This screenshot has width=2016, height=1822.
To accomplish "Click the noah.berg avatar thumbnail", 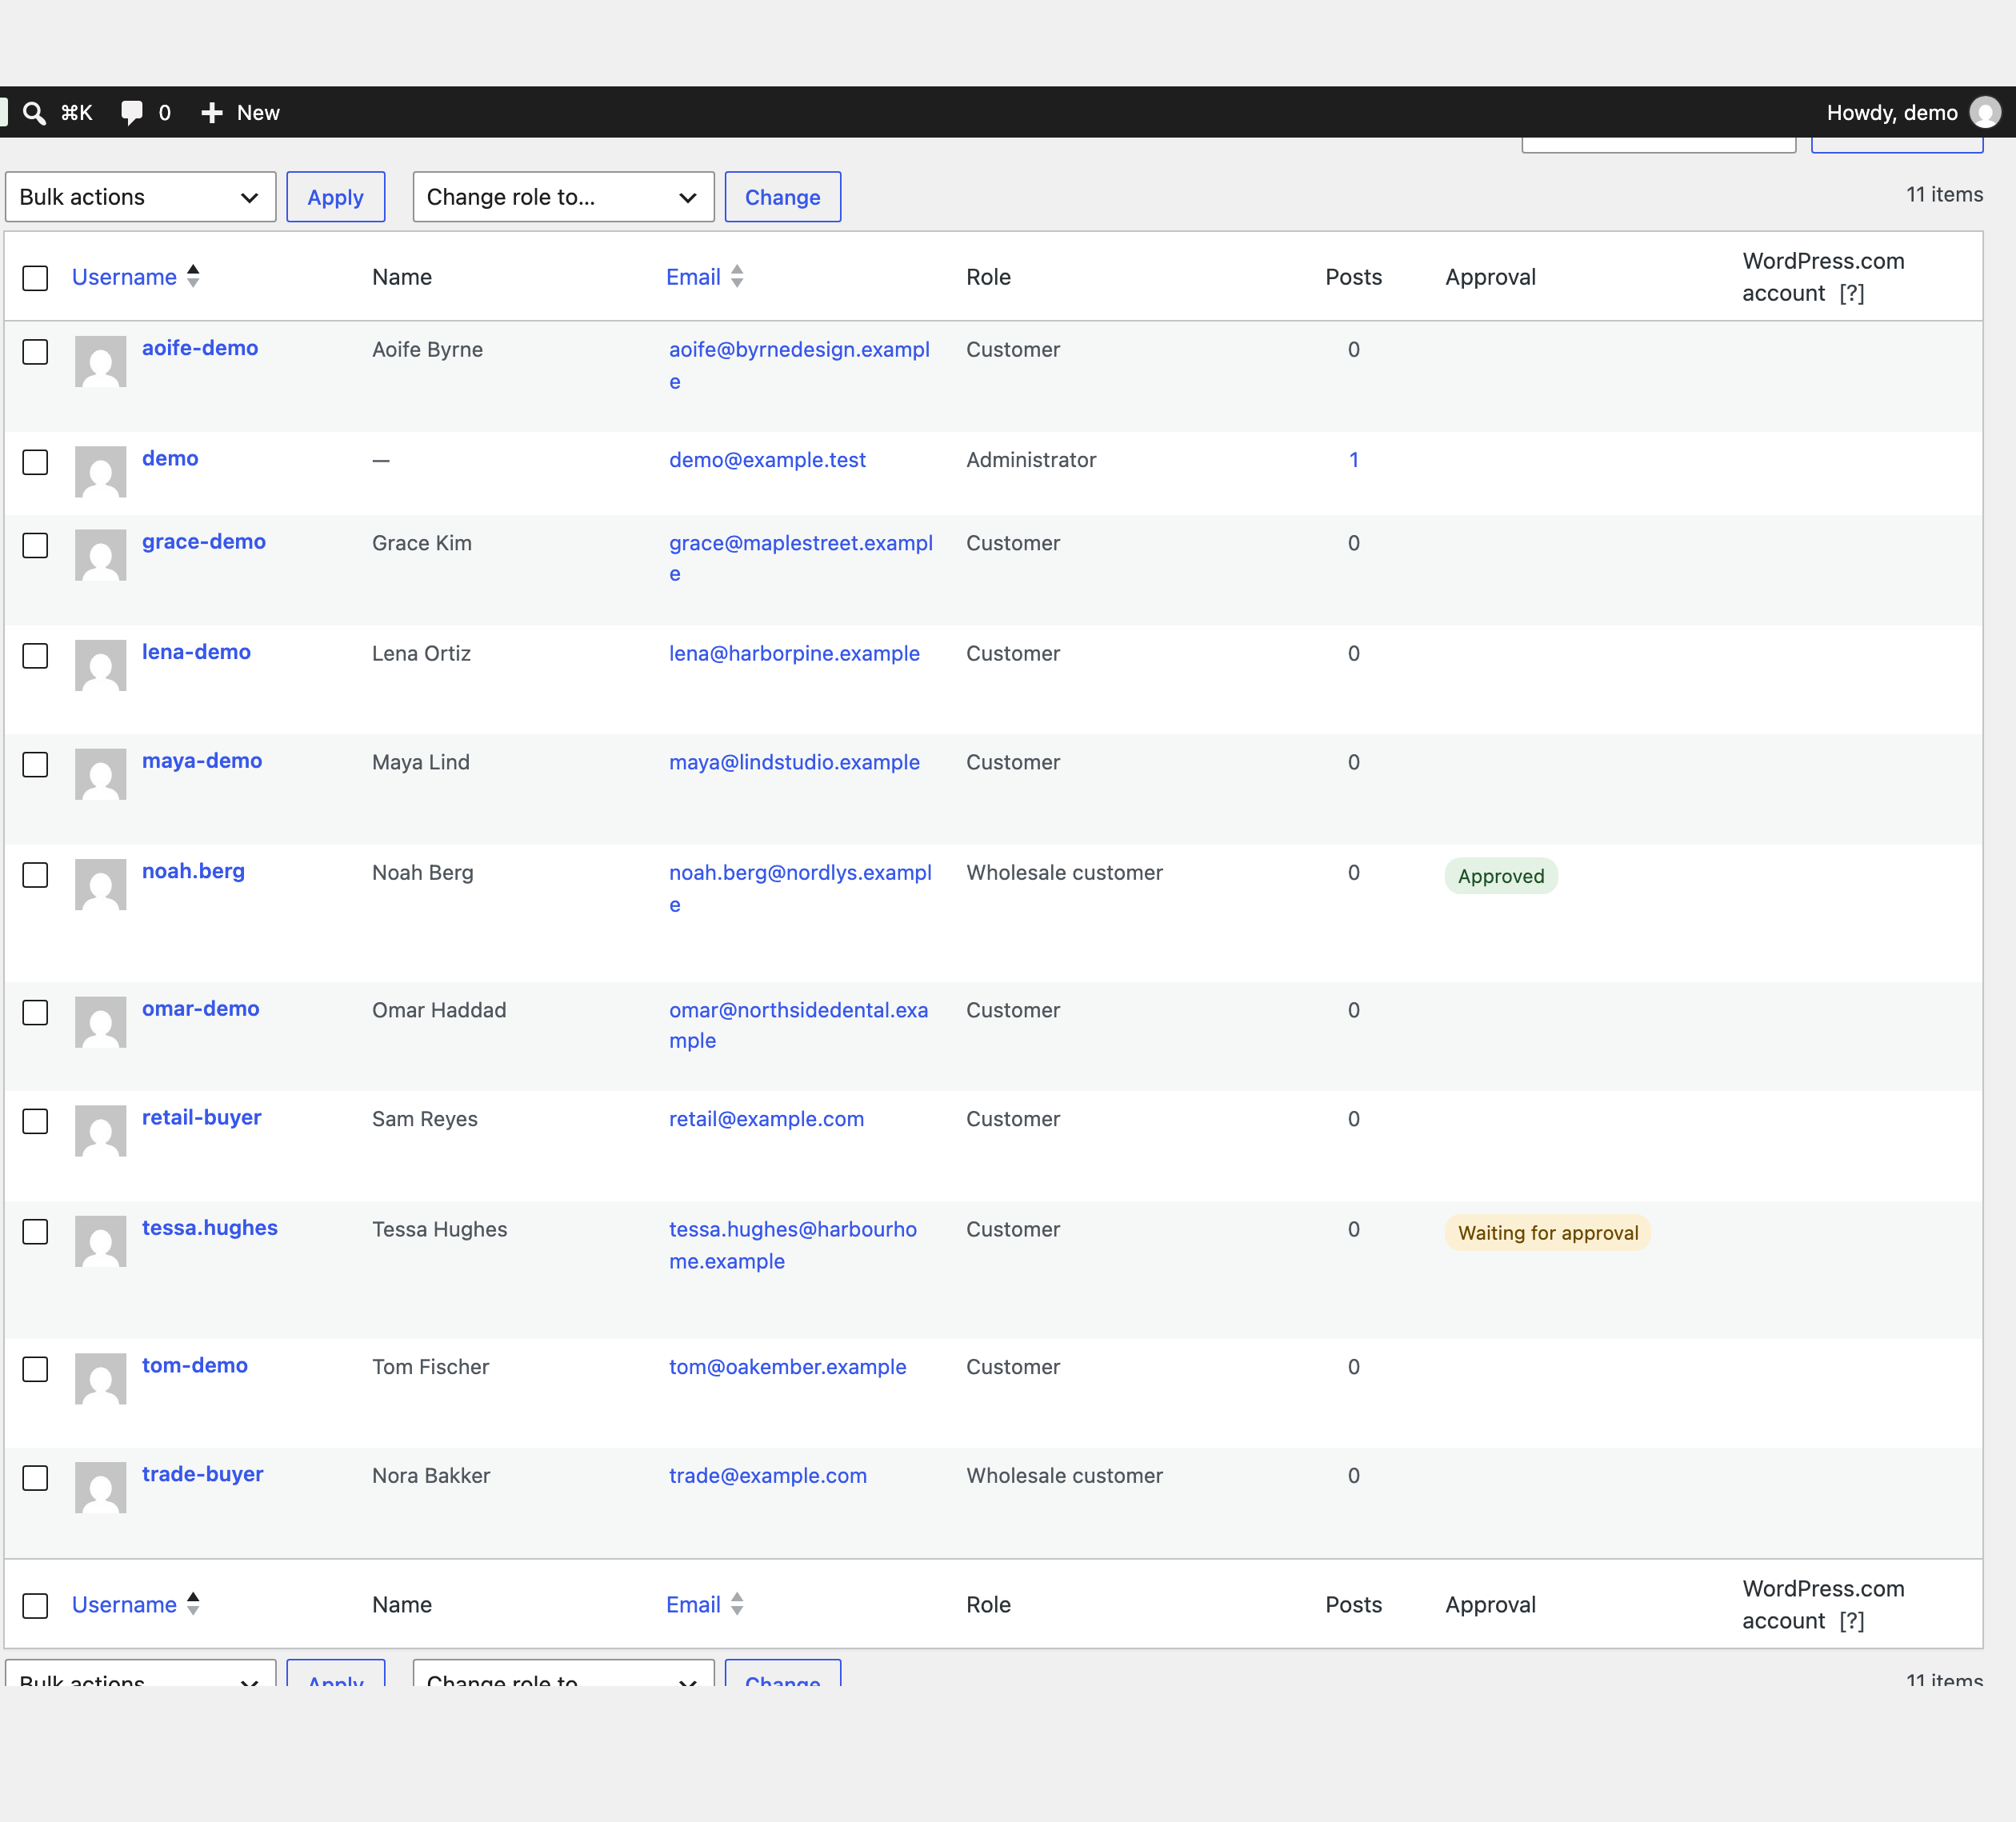I will (x=100, y=884).
